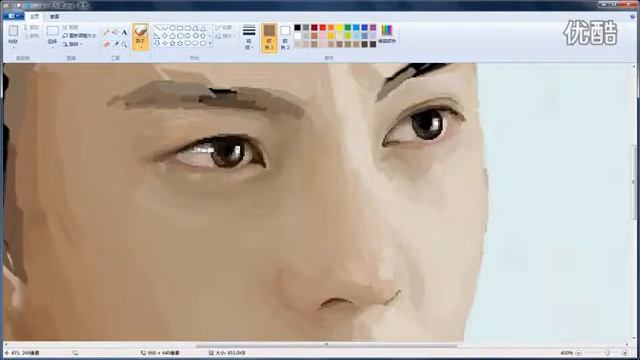The width and height of the screenshot is (640, 360).
Task: Click the horizontal canvas scrollbar
Action: click(327, 345)
